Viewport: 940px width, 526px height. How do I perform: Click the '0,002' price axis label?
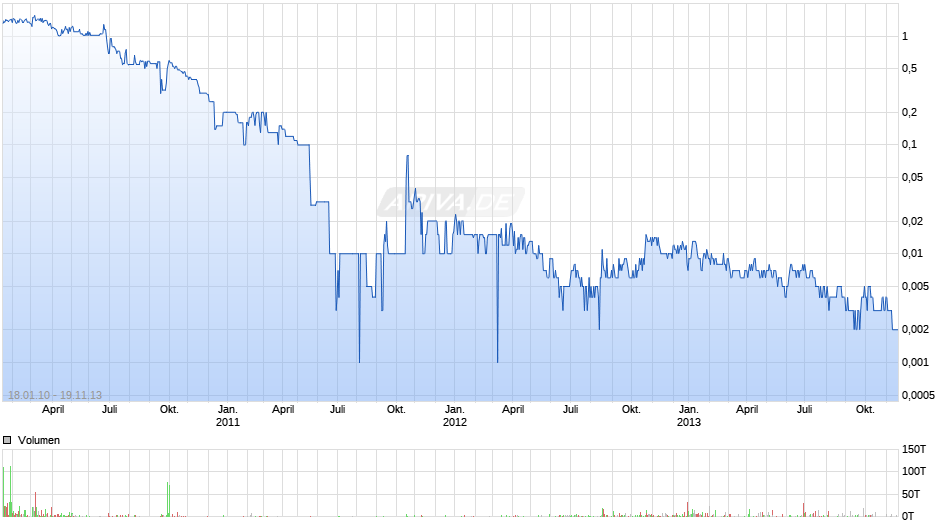pyautogui.click(x=915, y=329)
